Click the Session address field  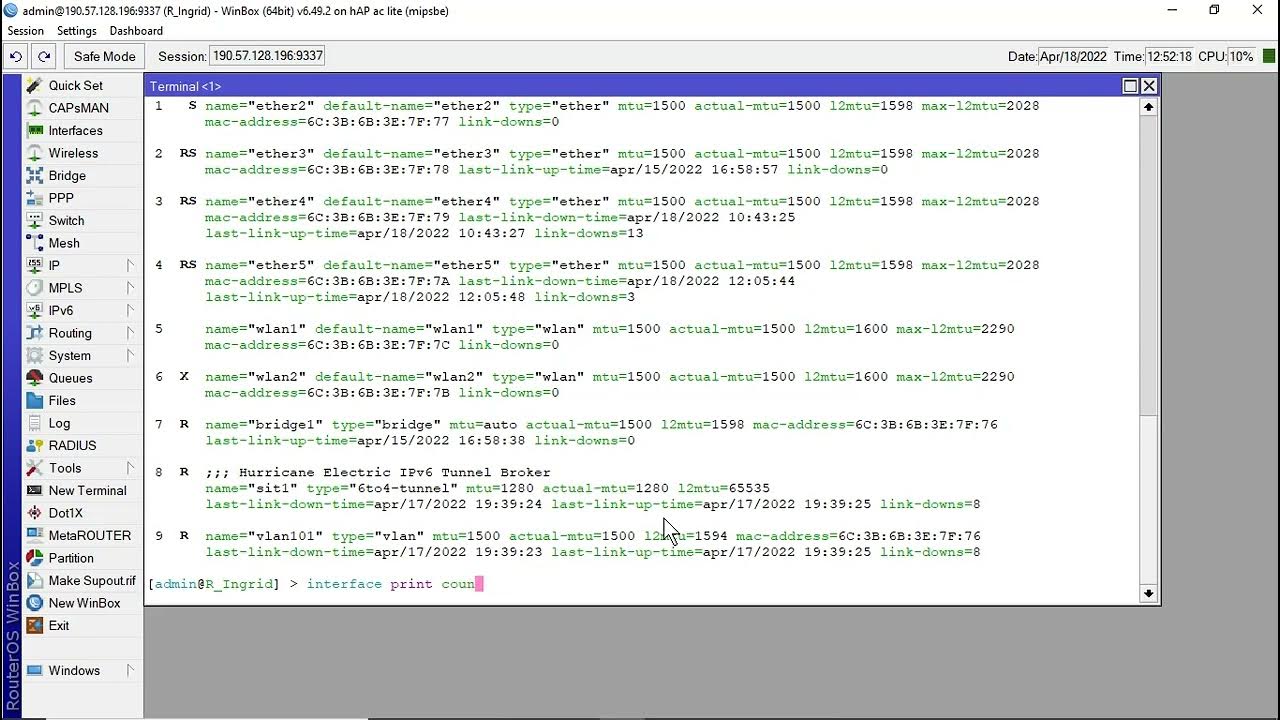[267, 56]
